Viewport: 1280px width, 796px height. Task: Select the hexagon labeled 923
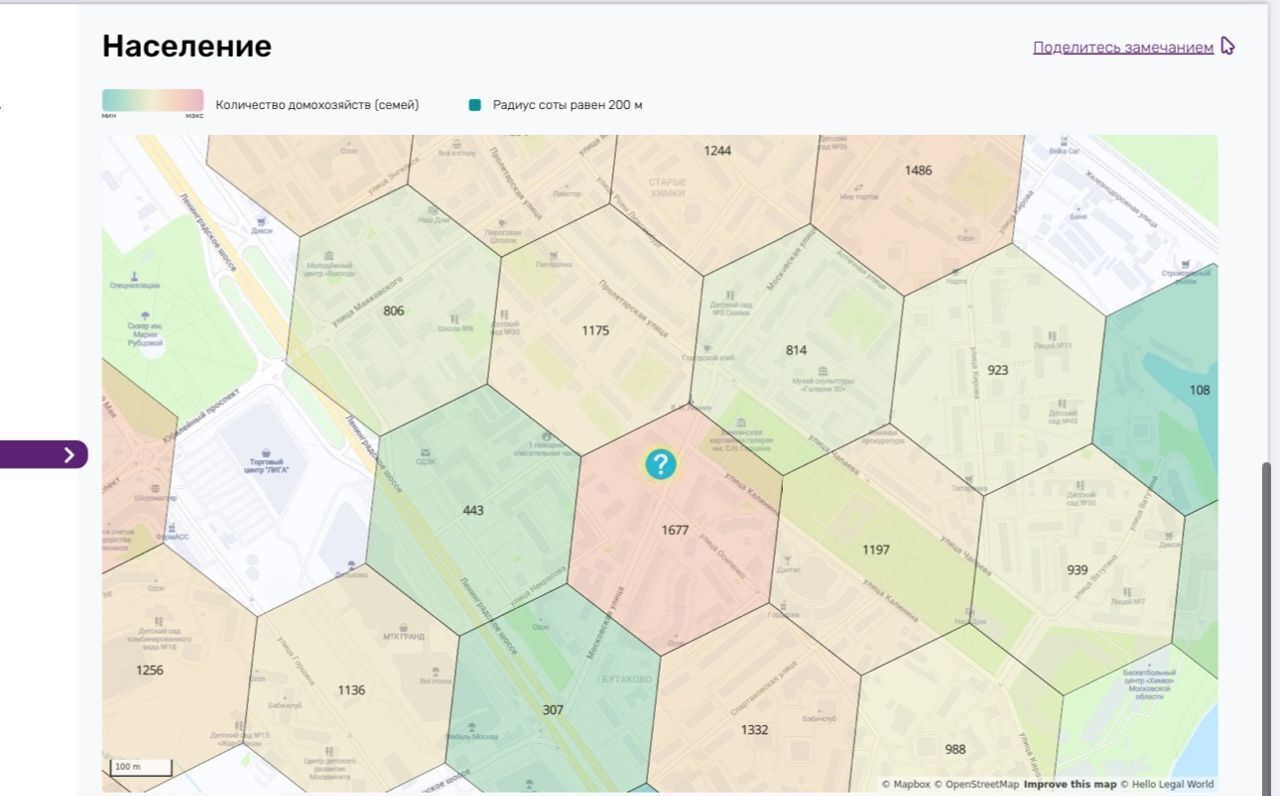click(998, 370)
